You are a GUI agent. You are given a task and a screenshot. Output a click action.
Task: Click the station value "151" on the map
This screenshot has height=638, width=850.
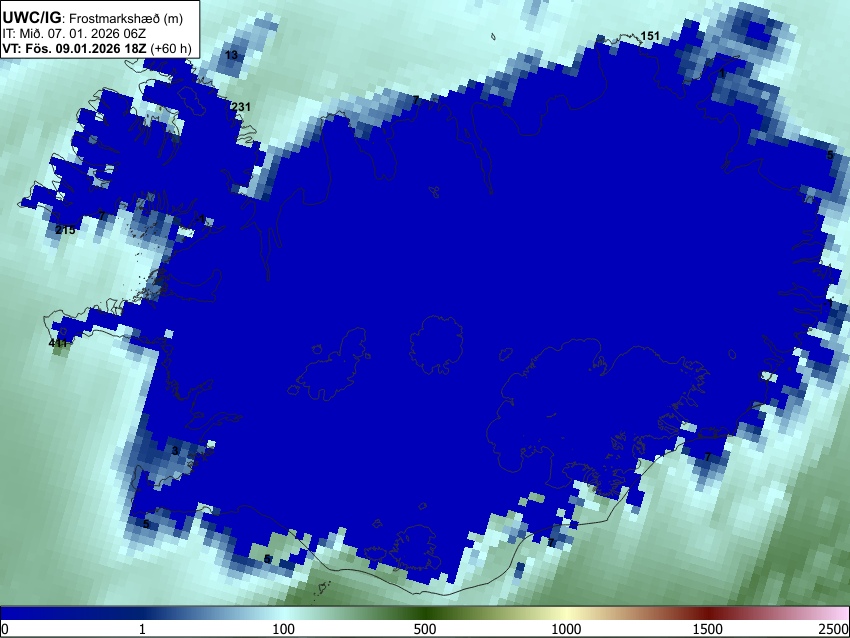click(x=650, y=36)
